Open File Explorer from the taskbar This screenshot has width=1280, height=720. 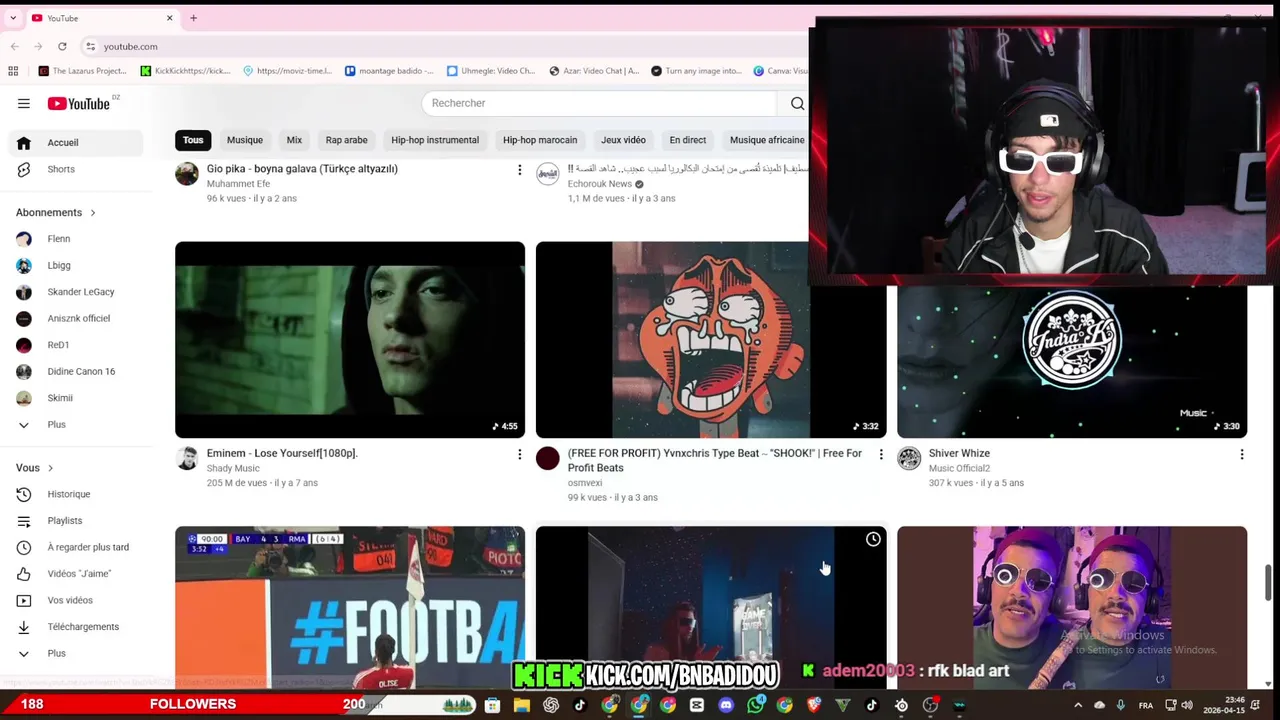tap(521, 705)
